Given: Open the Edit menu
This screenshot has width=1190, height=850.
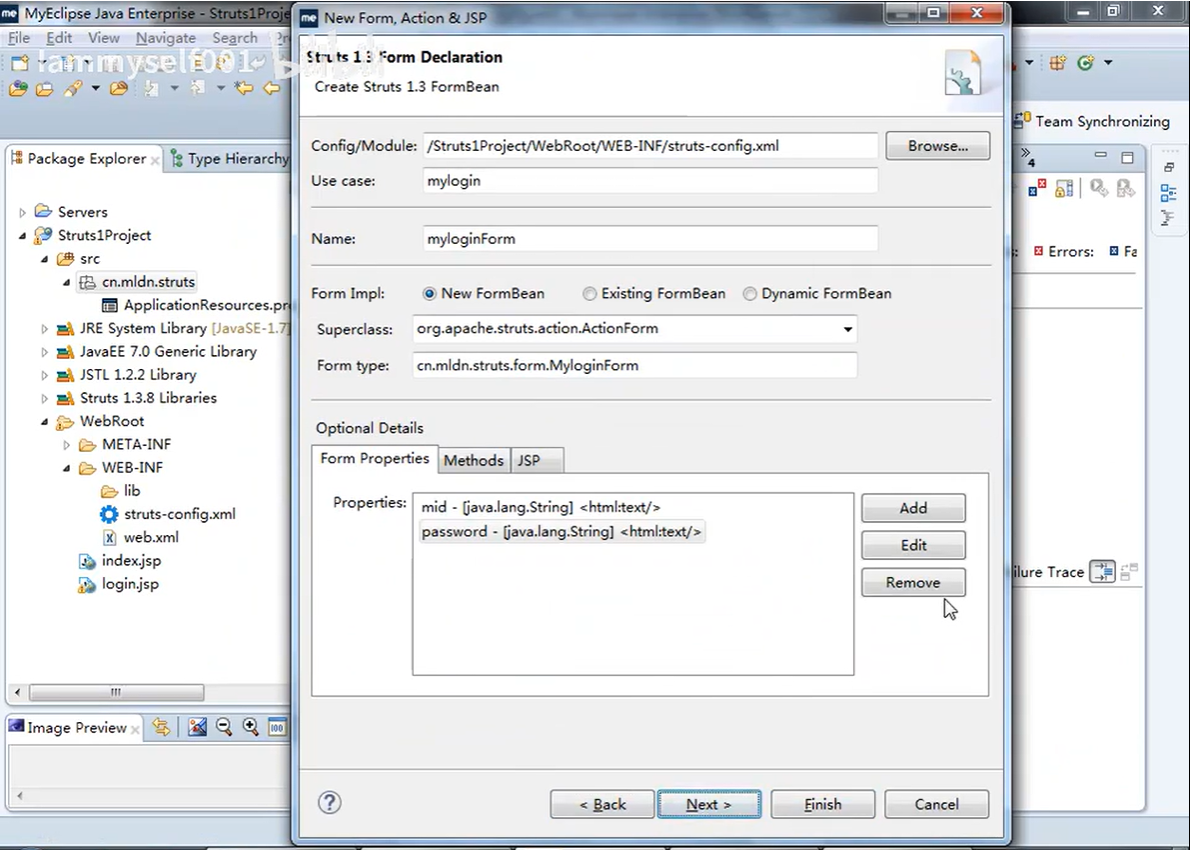Looking at the screenshot, I should click(x=58, y=38).
